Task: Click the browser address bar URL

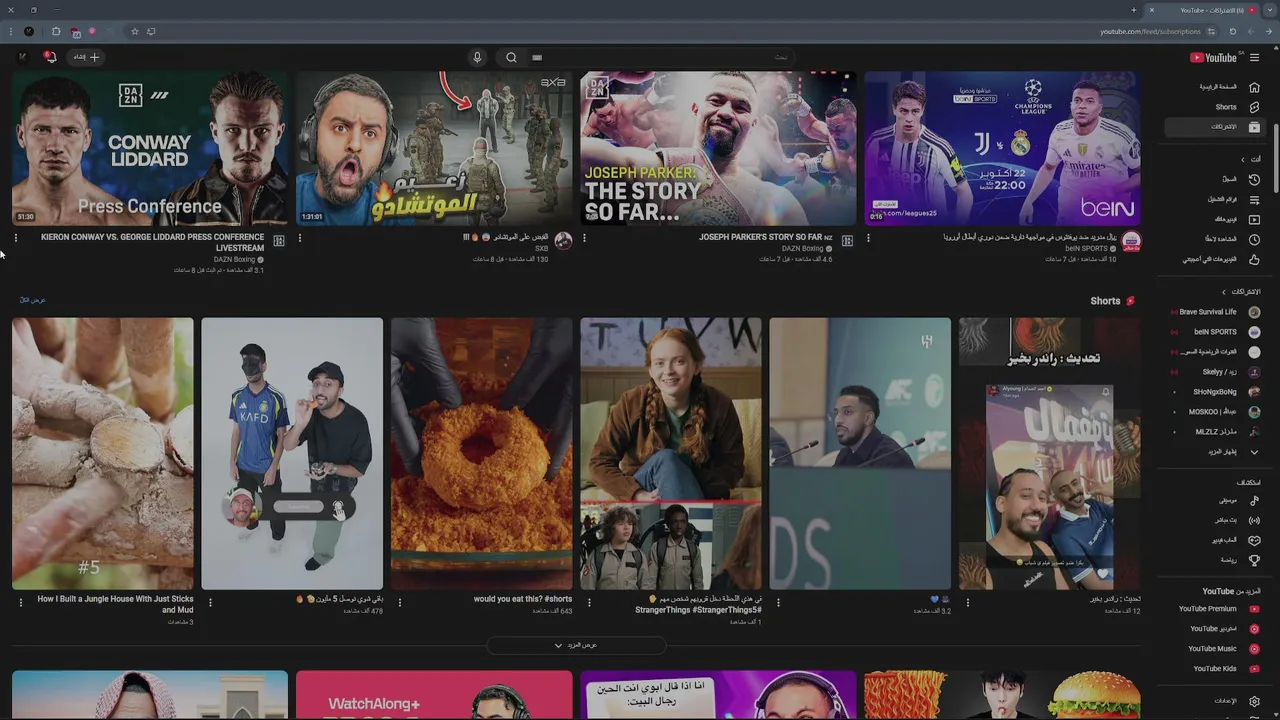Action: (x=1150, y=31)
